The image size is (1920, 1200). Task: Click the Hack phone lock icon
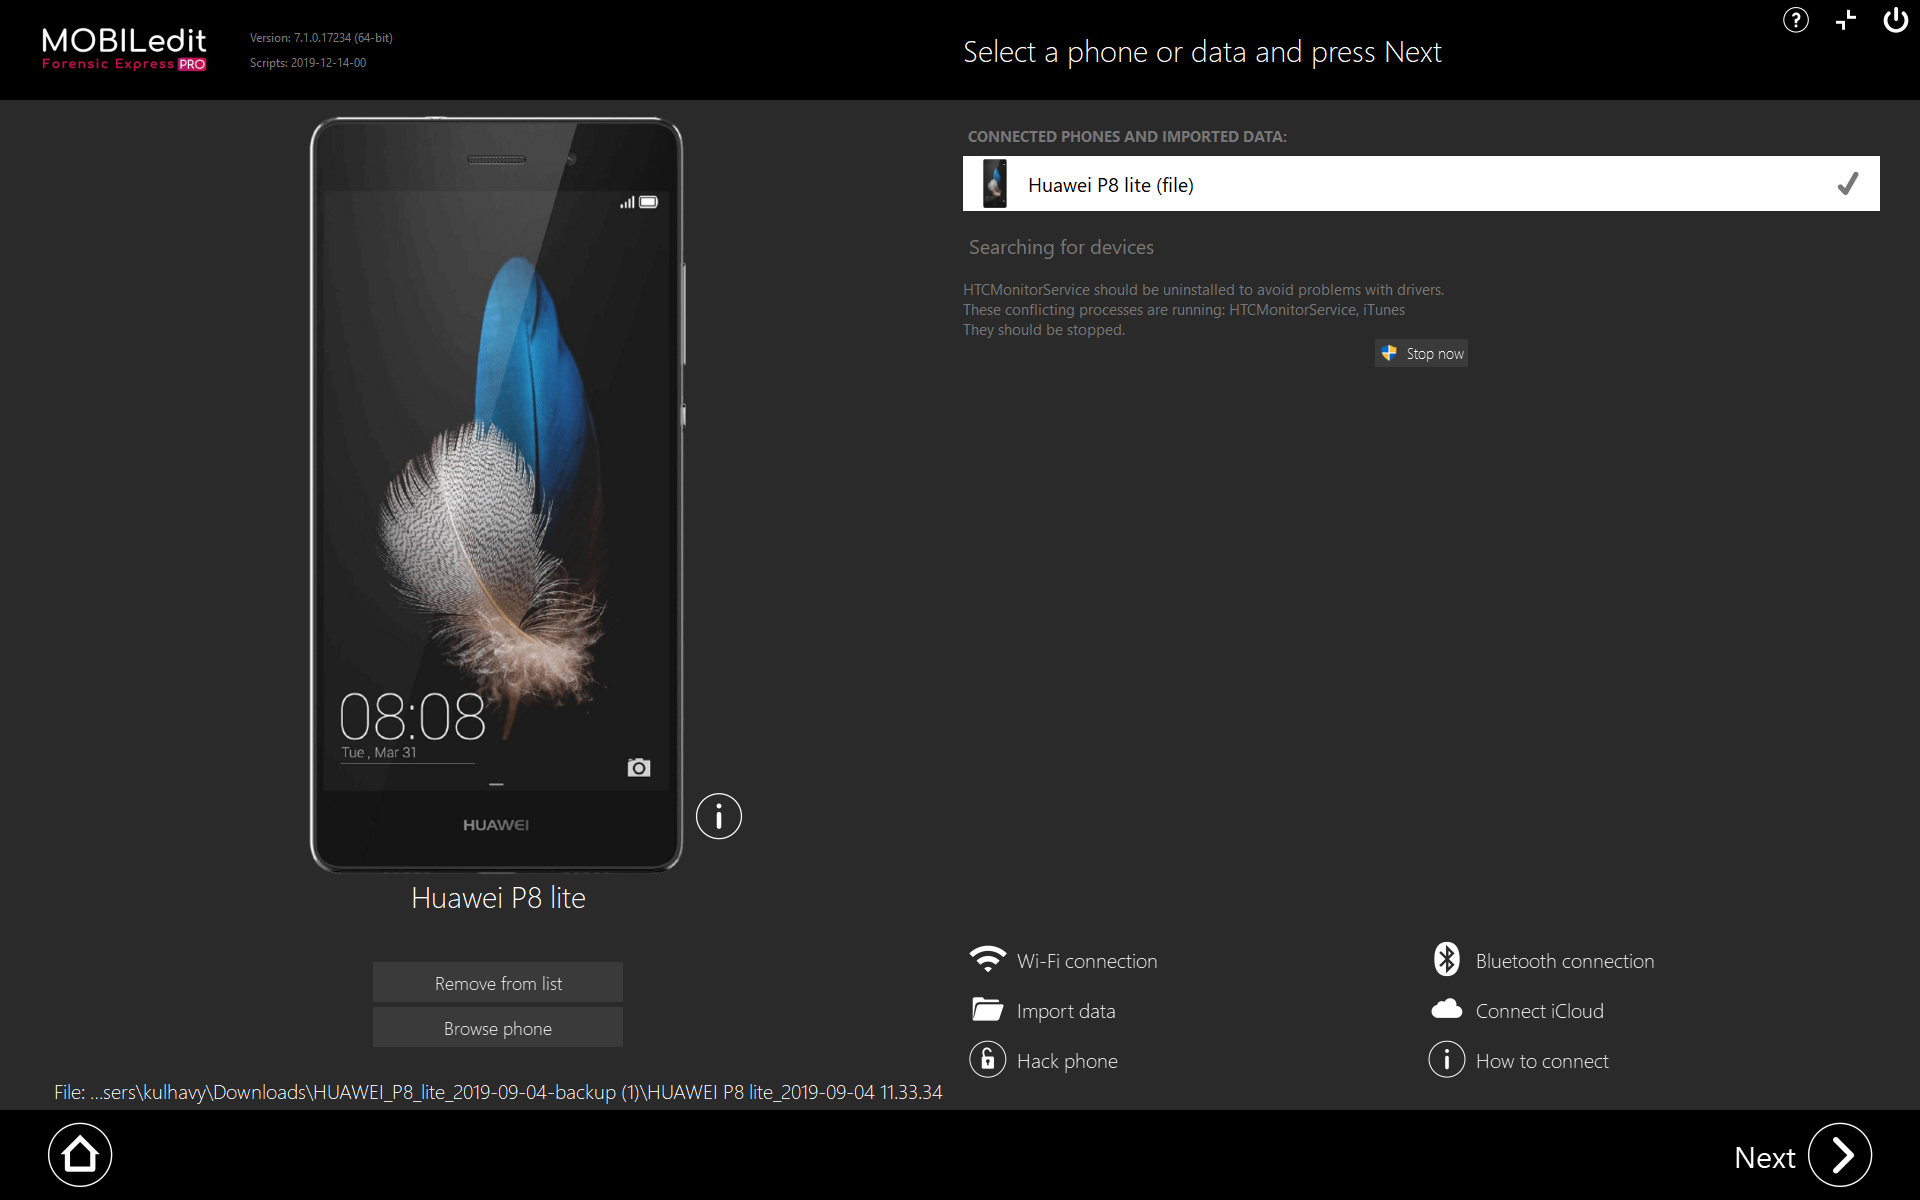pyautogui.click(x=987, y=1060)
